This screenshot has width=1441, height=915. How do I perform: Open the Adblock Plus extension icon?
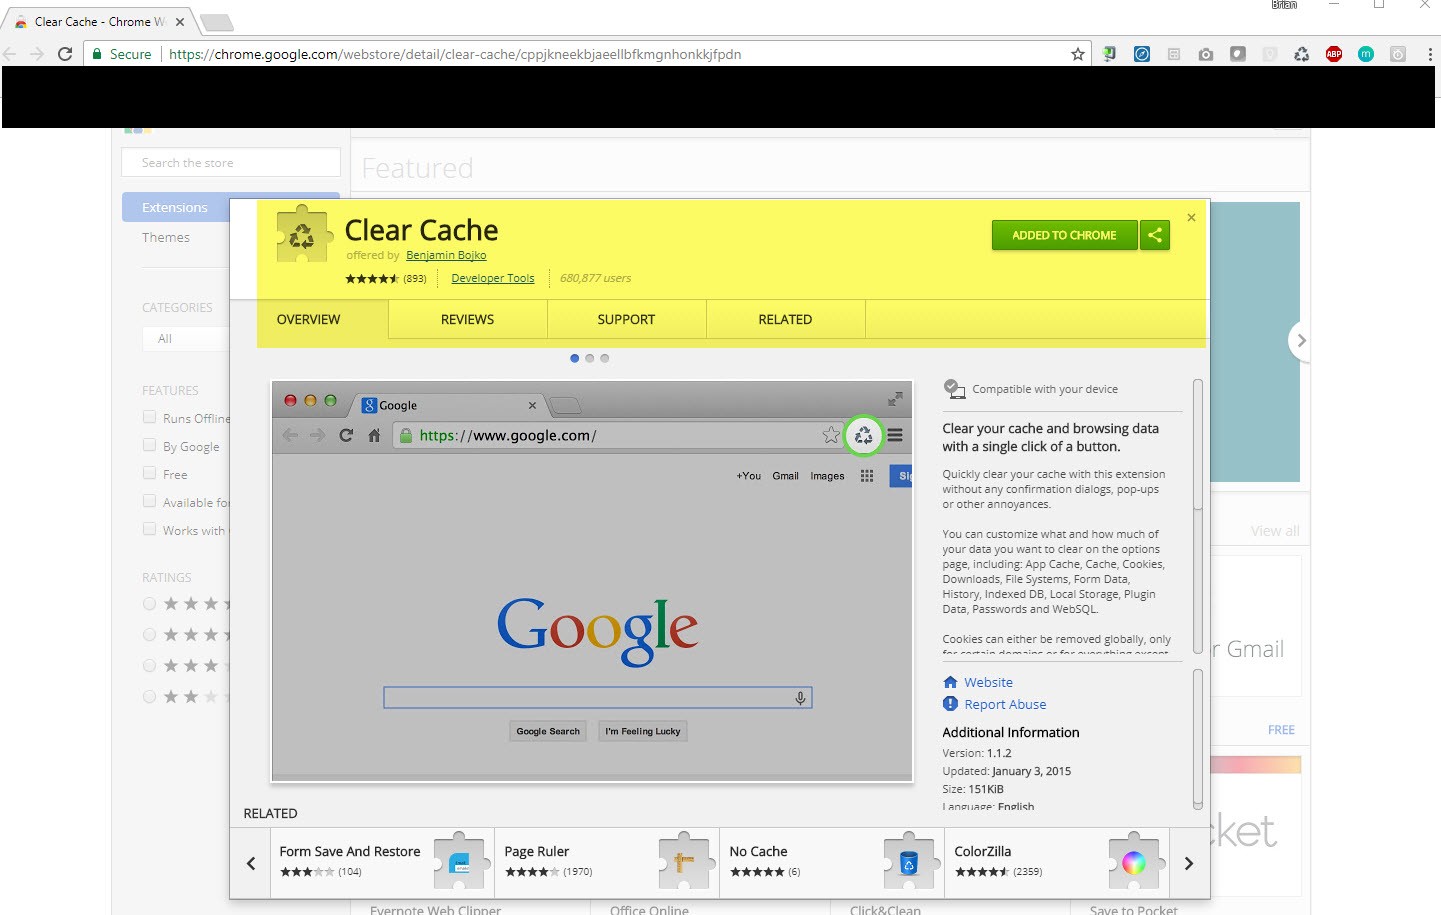pyautogui.click(x=1334, y=54)
